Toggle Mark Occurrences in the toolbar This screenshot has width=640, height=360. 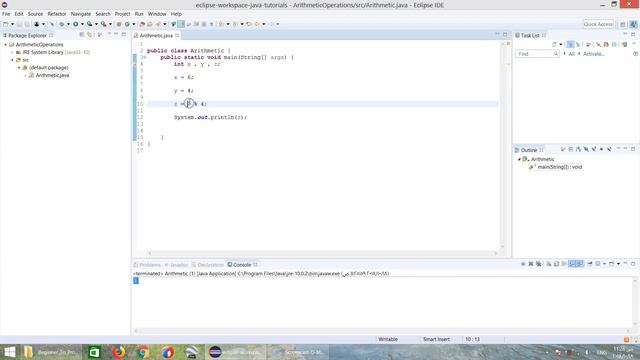pyautogui.click(x=180, y=24)
